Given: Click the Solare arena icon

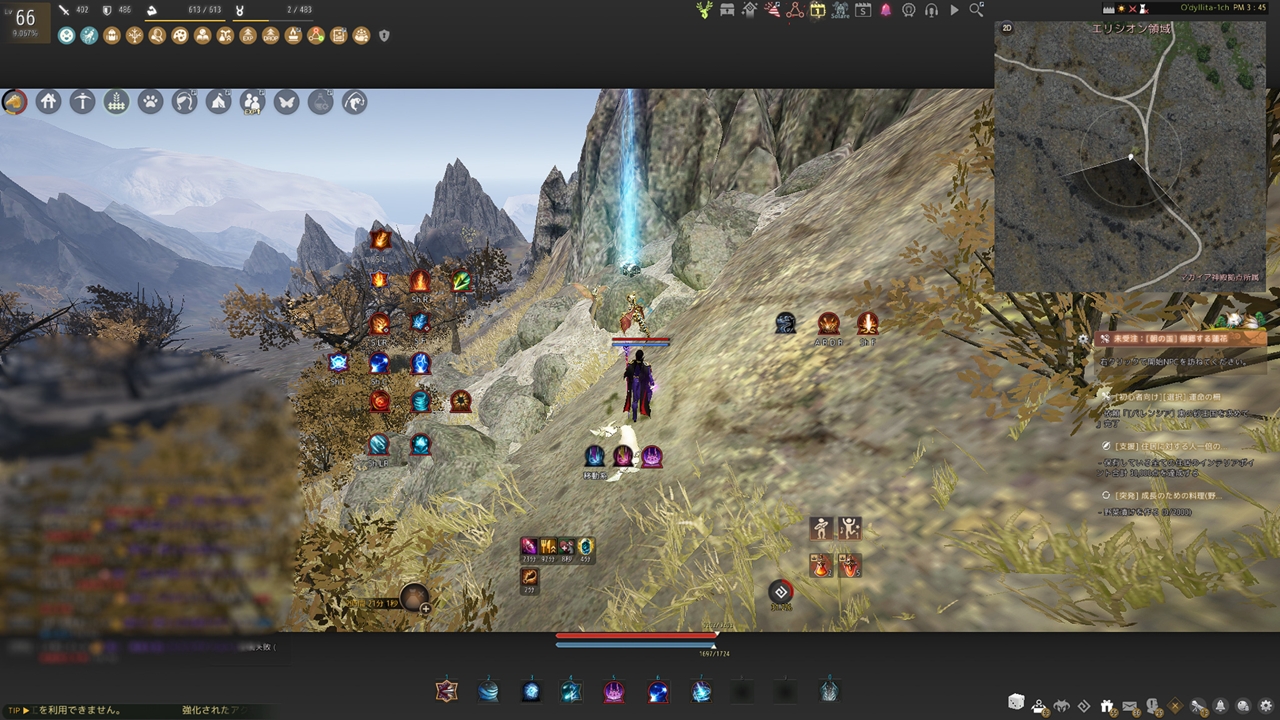Looking at the screenshot, I should coord(839,10).
